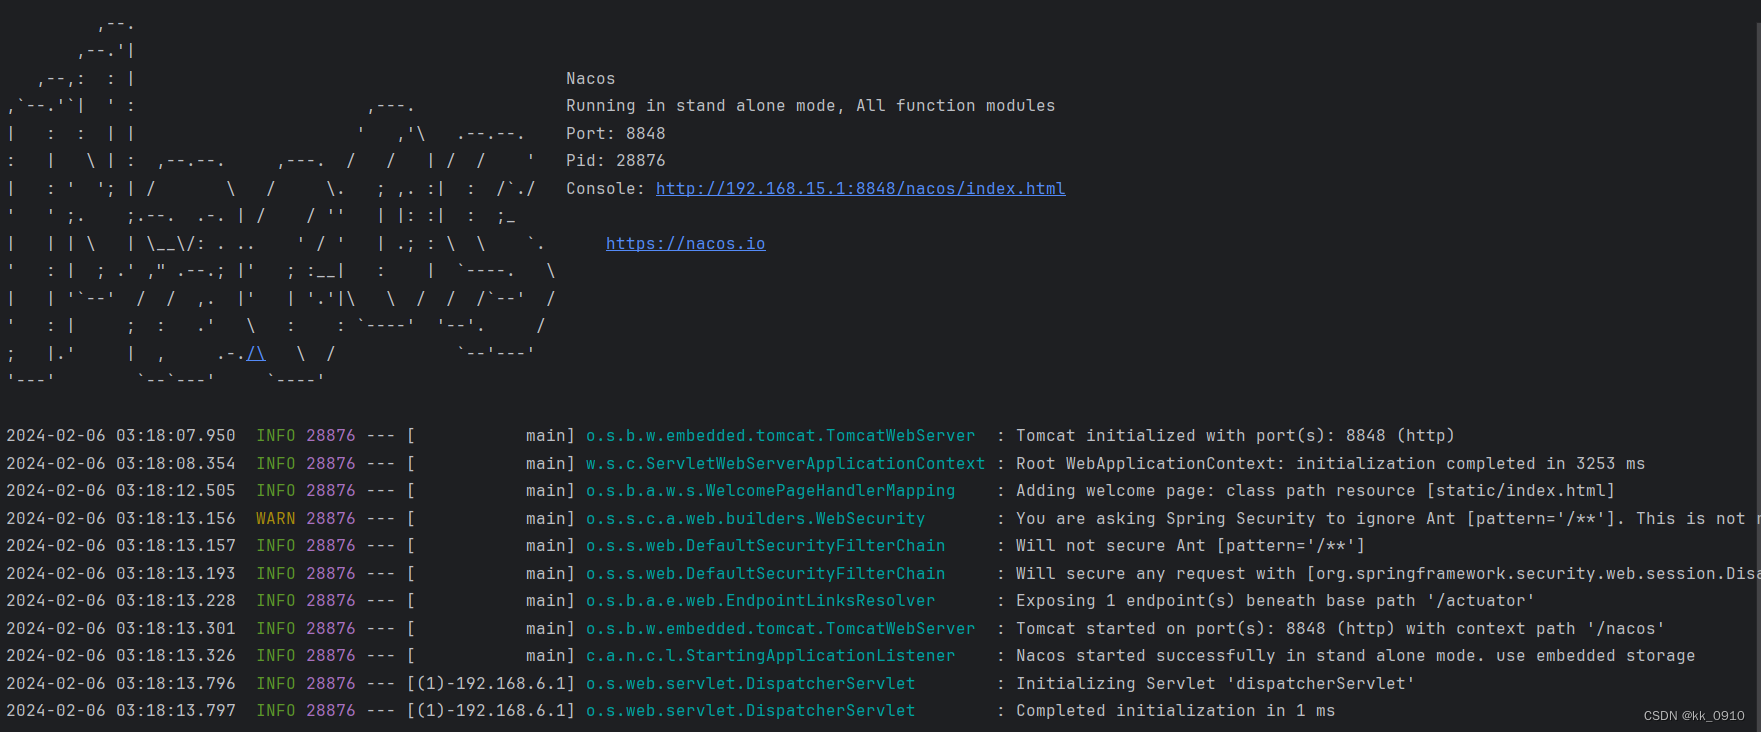This screenshot has width=1761, height=732.
Task: Click 'Initializing Servlet dispatcherServlet' message
Action: [x=1216, y=684]
